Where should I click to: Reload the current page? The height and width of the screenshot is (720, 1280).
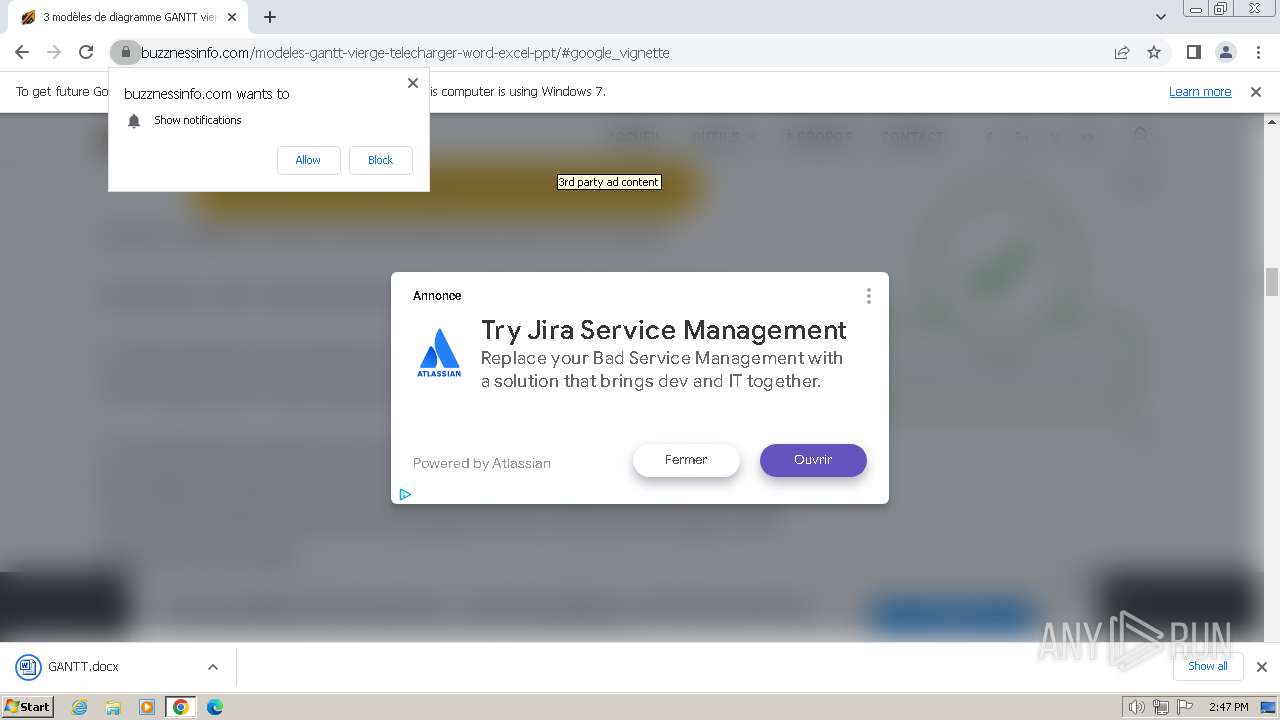click(86, 52)
